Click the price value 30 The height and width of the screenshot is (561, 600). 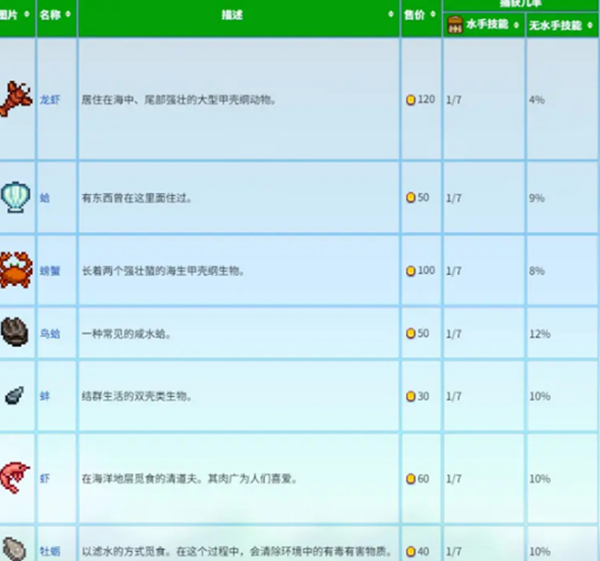(x=423, y=396)
